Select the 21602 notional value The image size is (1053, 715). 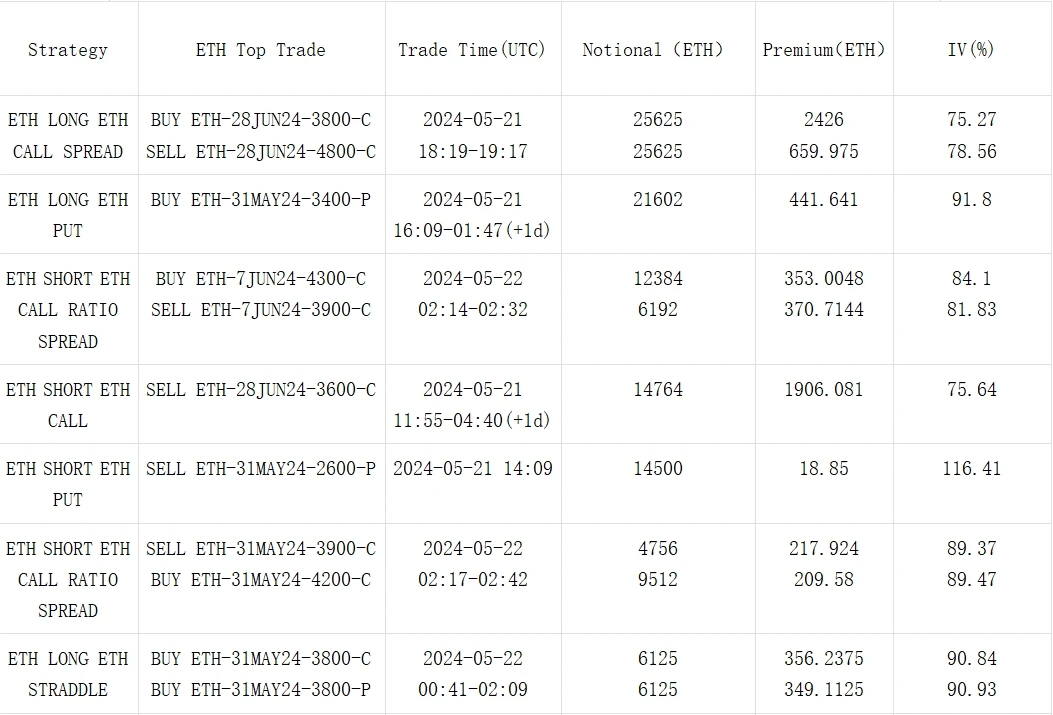(x=658, y=200)
